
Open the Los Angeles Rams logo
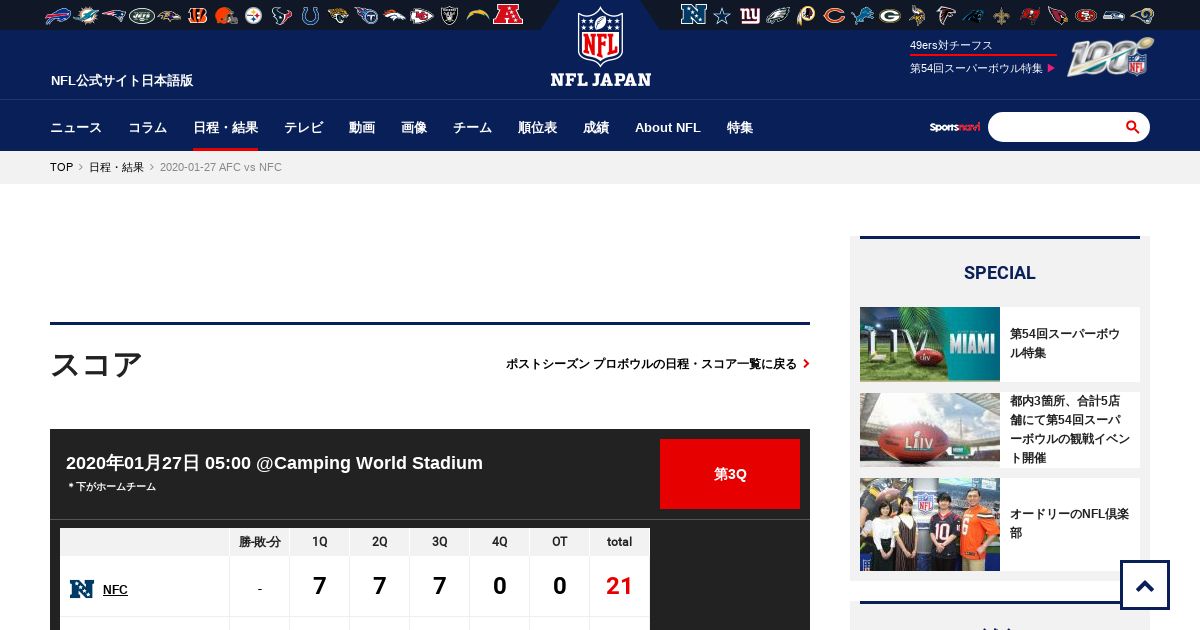tap(1142, 15)
